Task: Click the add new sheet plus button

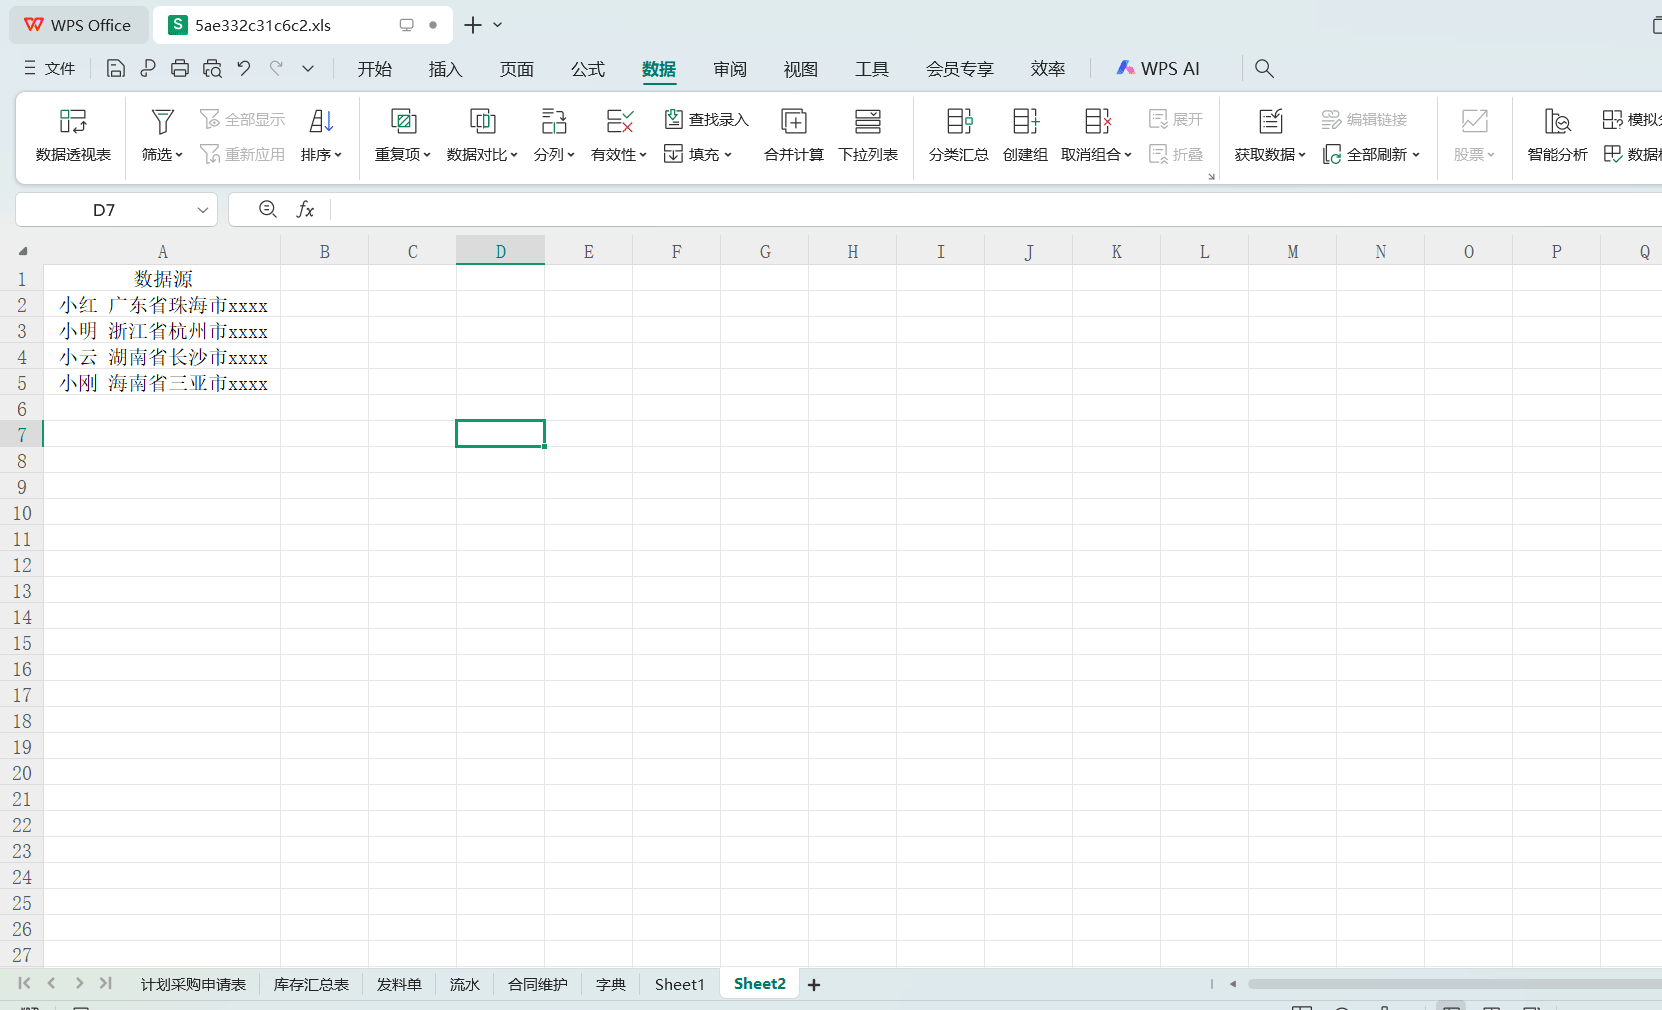Action: click(813, 984)
